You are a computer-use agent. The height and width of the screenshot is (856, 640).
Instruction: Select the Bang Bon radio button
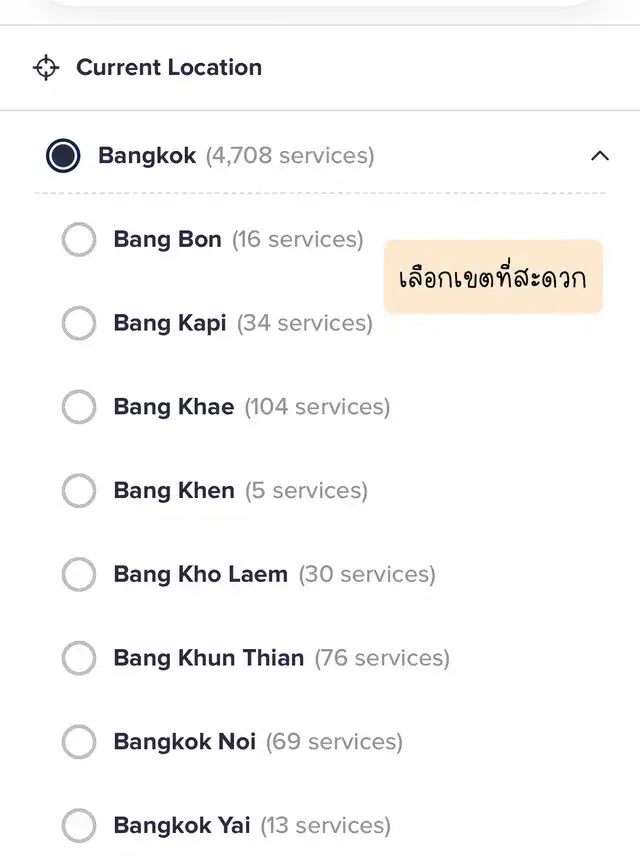79,240
